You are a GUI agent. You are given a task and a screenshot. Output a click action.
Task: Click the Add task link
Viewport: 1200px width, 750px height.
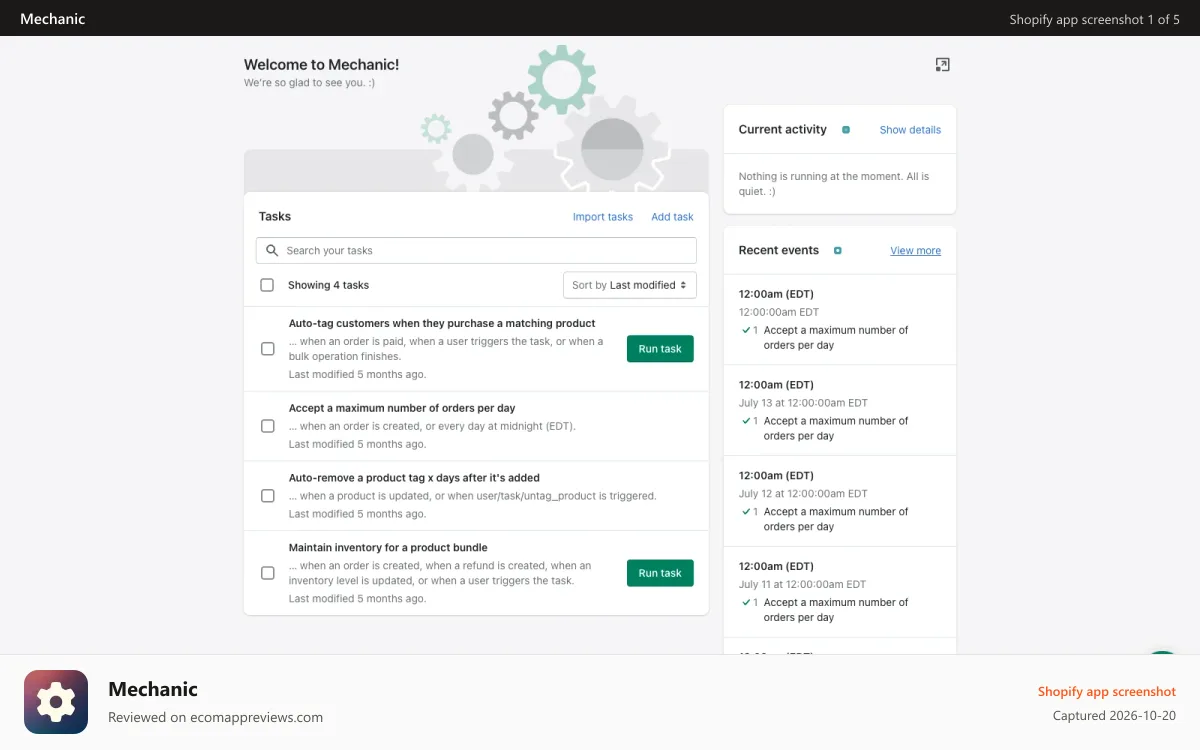tap(672, 217)
